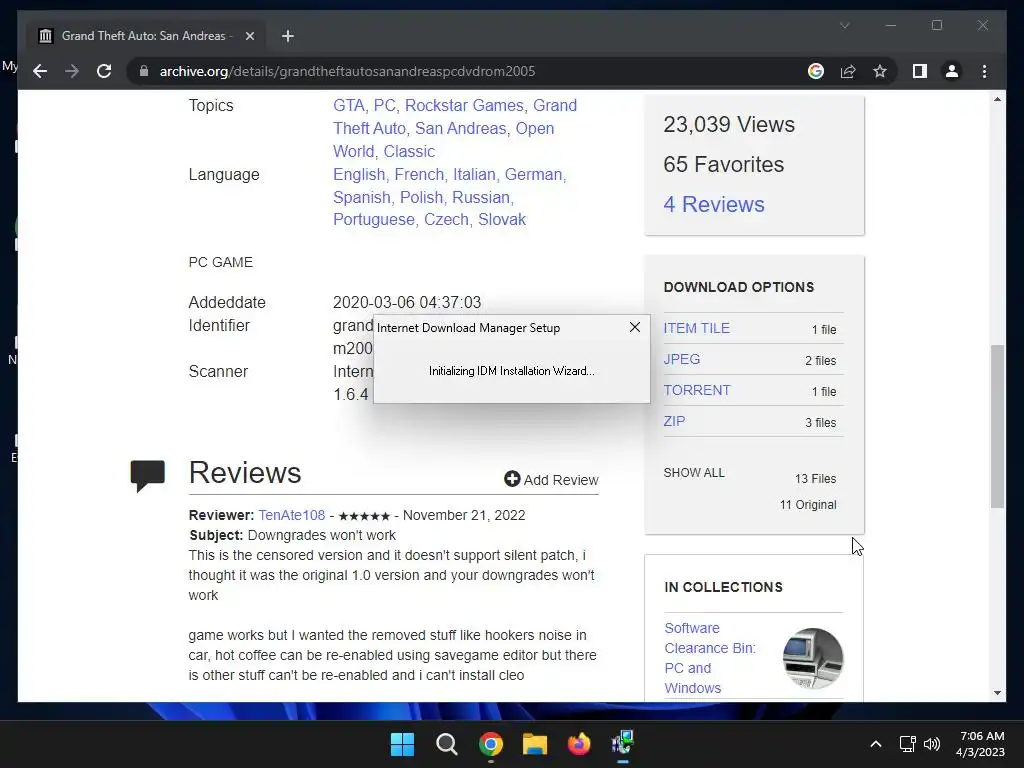Viewport: 1024px width, 768px height.
Task: Click the page scrollbar up arrow
Action: (x=997, y=99)
